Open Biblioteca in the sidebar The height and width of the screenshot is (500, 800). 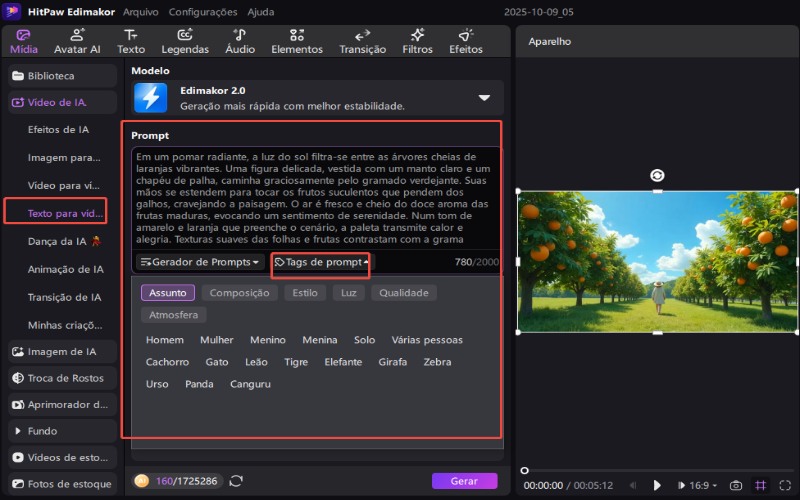(62, 76)
